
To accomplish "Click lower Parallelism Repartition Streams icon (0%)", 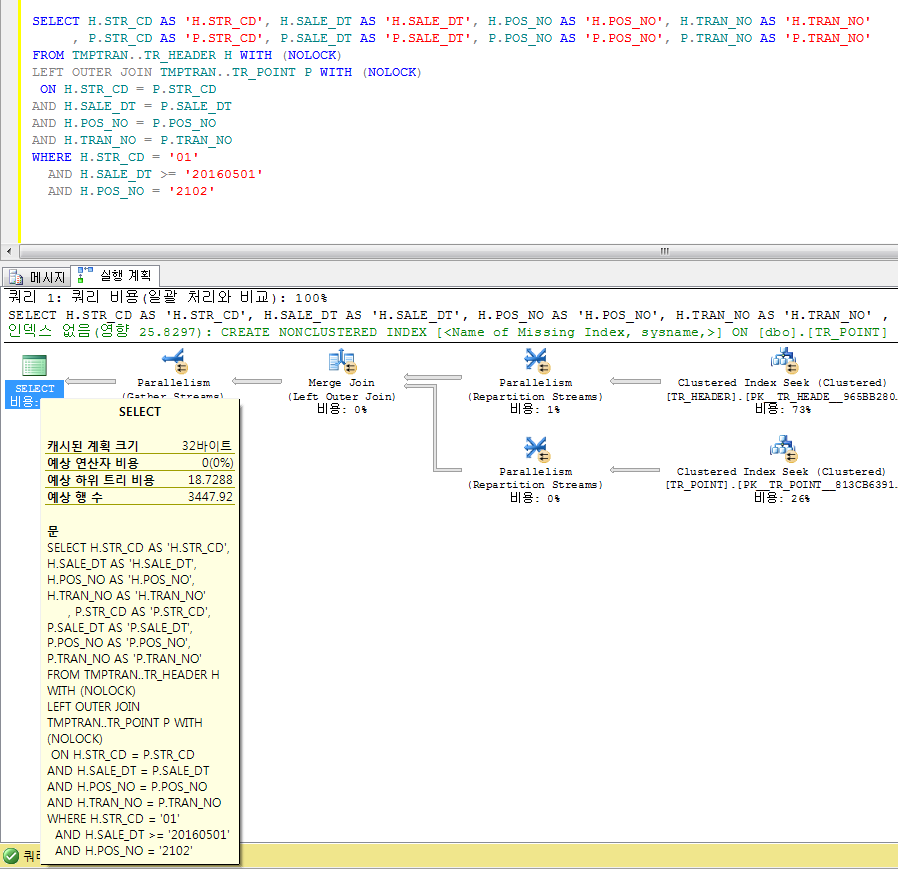I will (x=537, y=449).
